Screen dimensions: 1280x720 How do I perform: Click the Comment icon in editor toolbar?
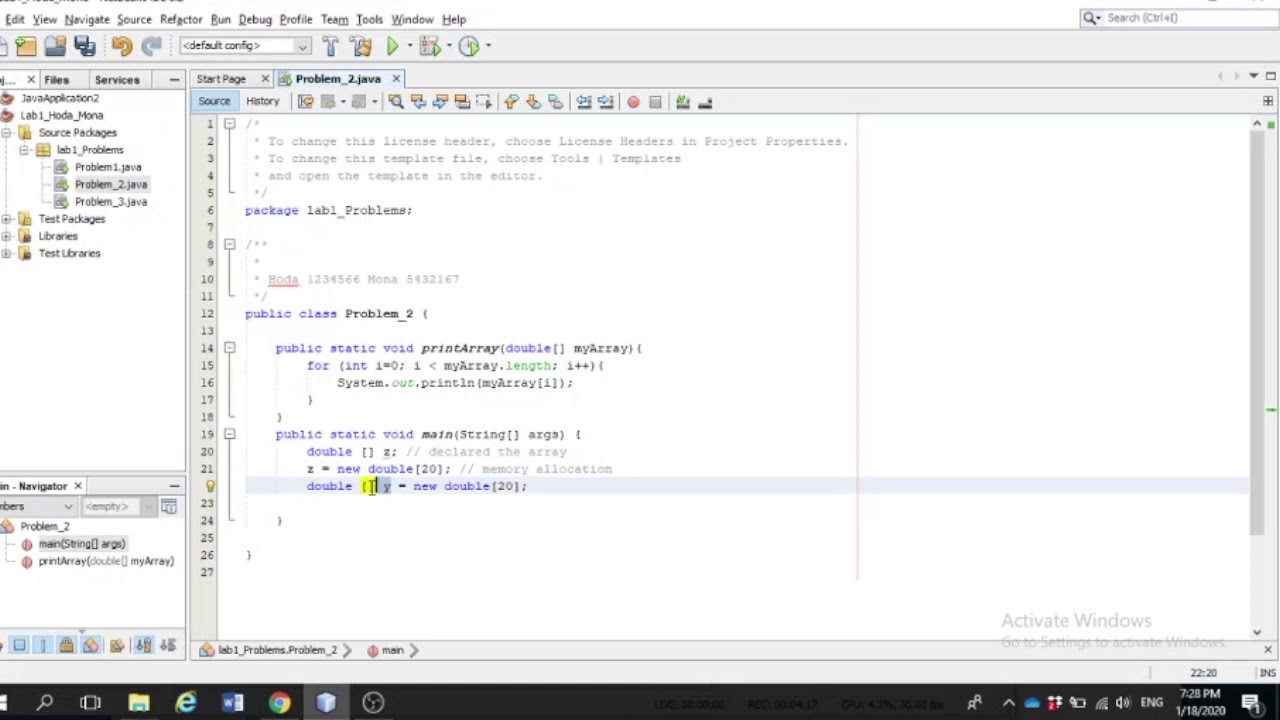(x=683, y=102)
